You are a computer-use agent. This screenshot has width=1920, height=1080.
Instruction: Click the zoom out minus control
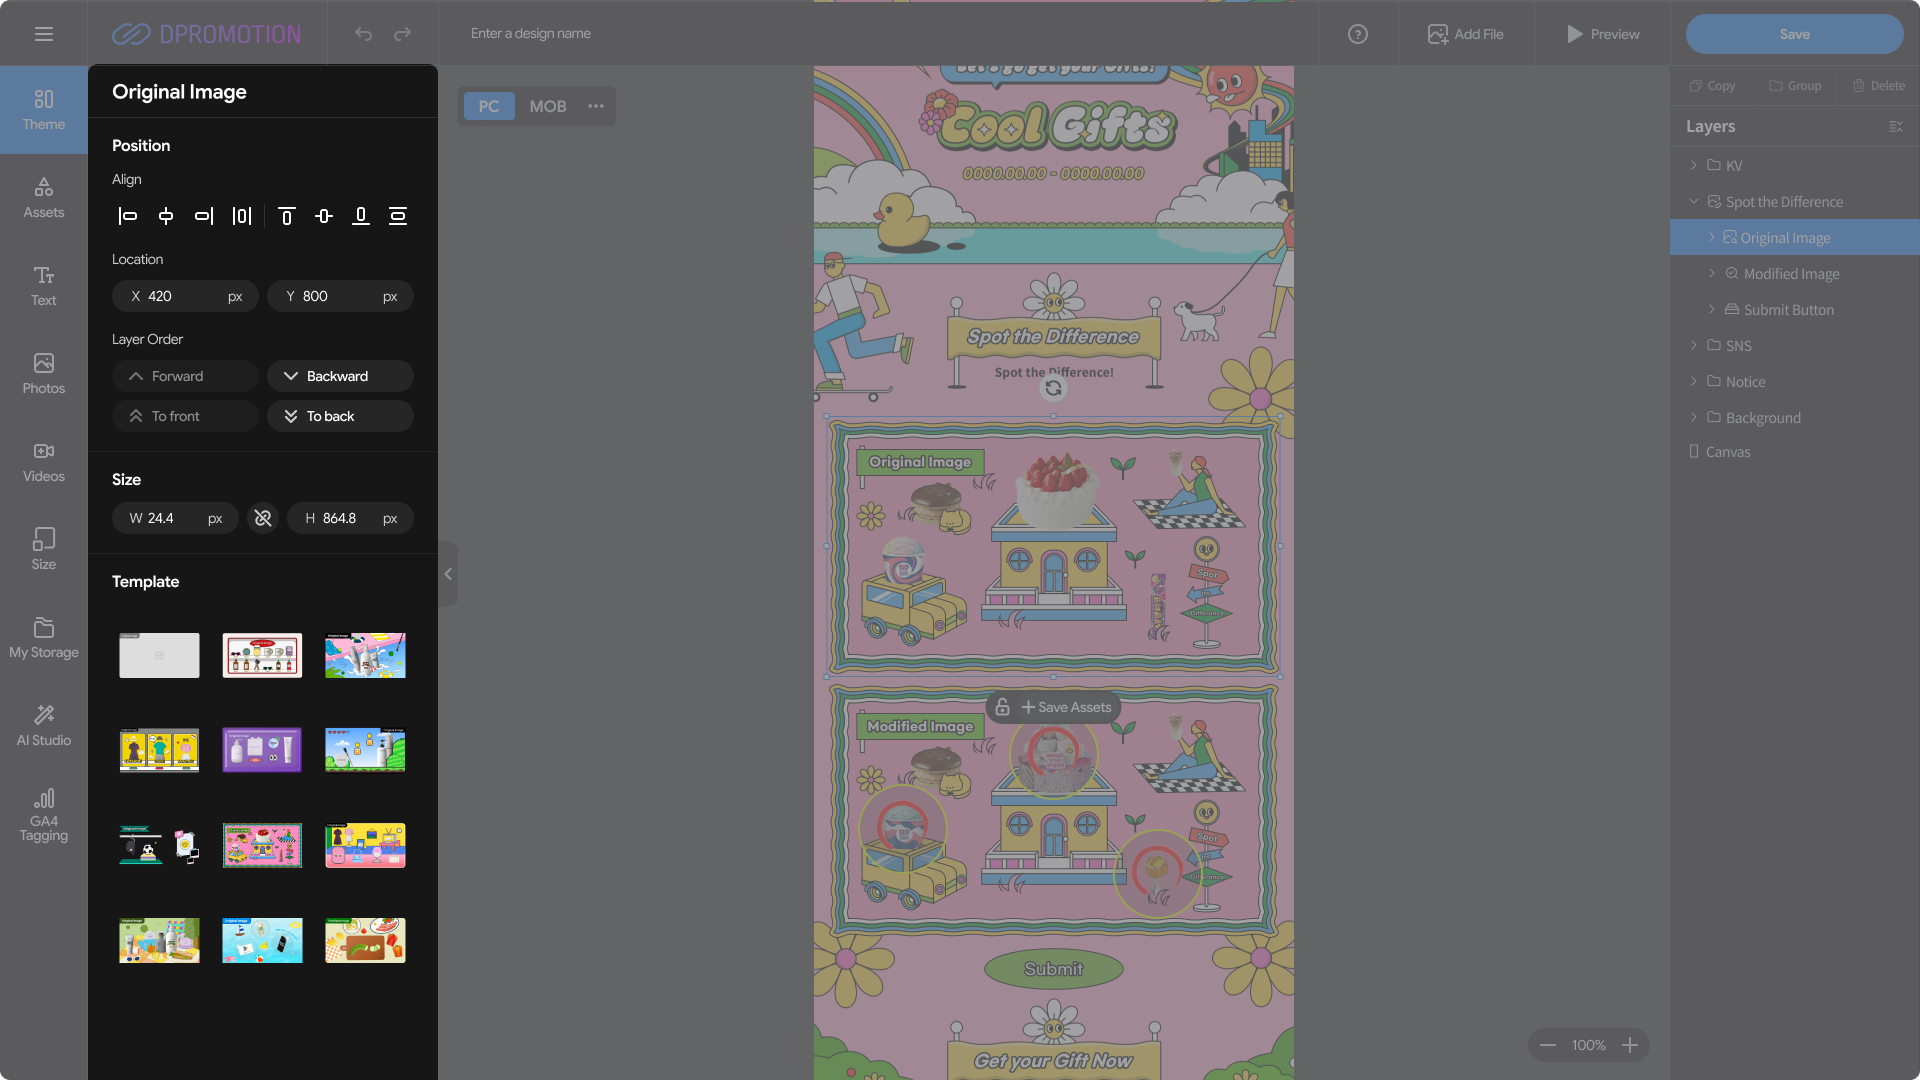pos(1548,1045)
